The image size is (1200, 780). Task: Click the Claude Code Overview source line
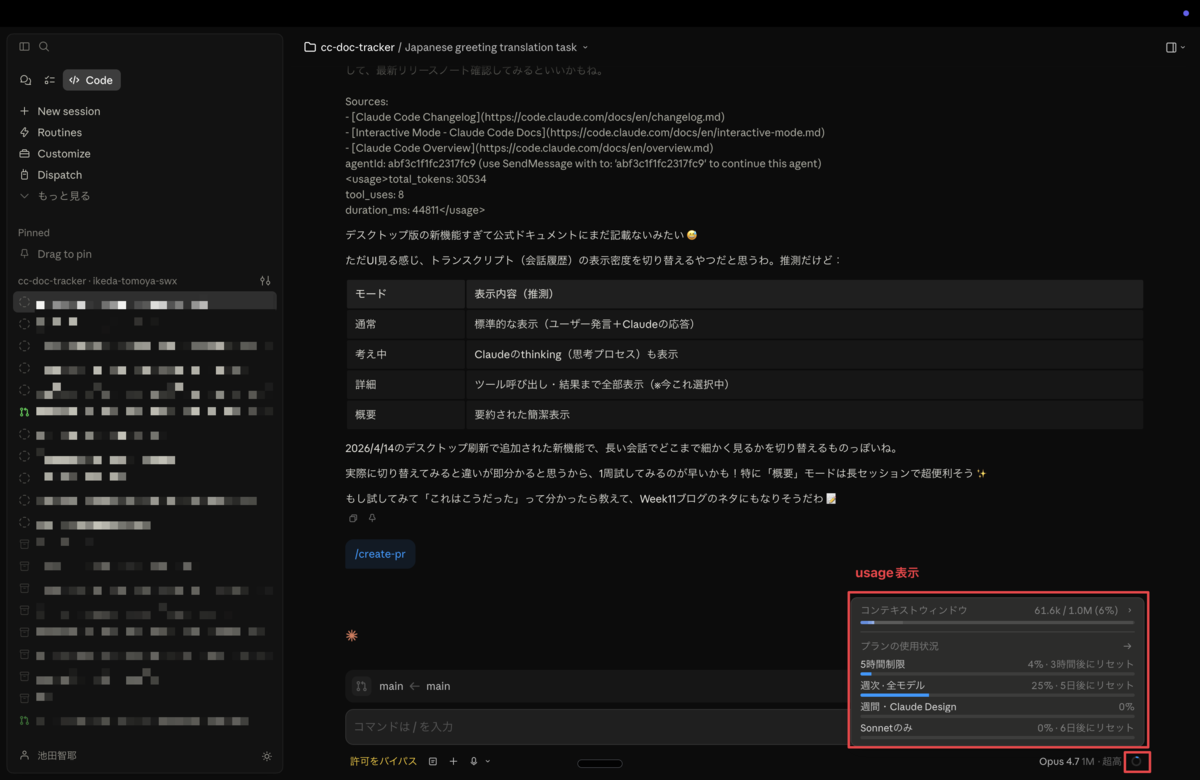click(529, 148)
